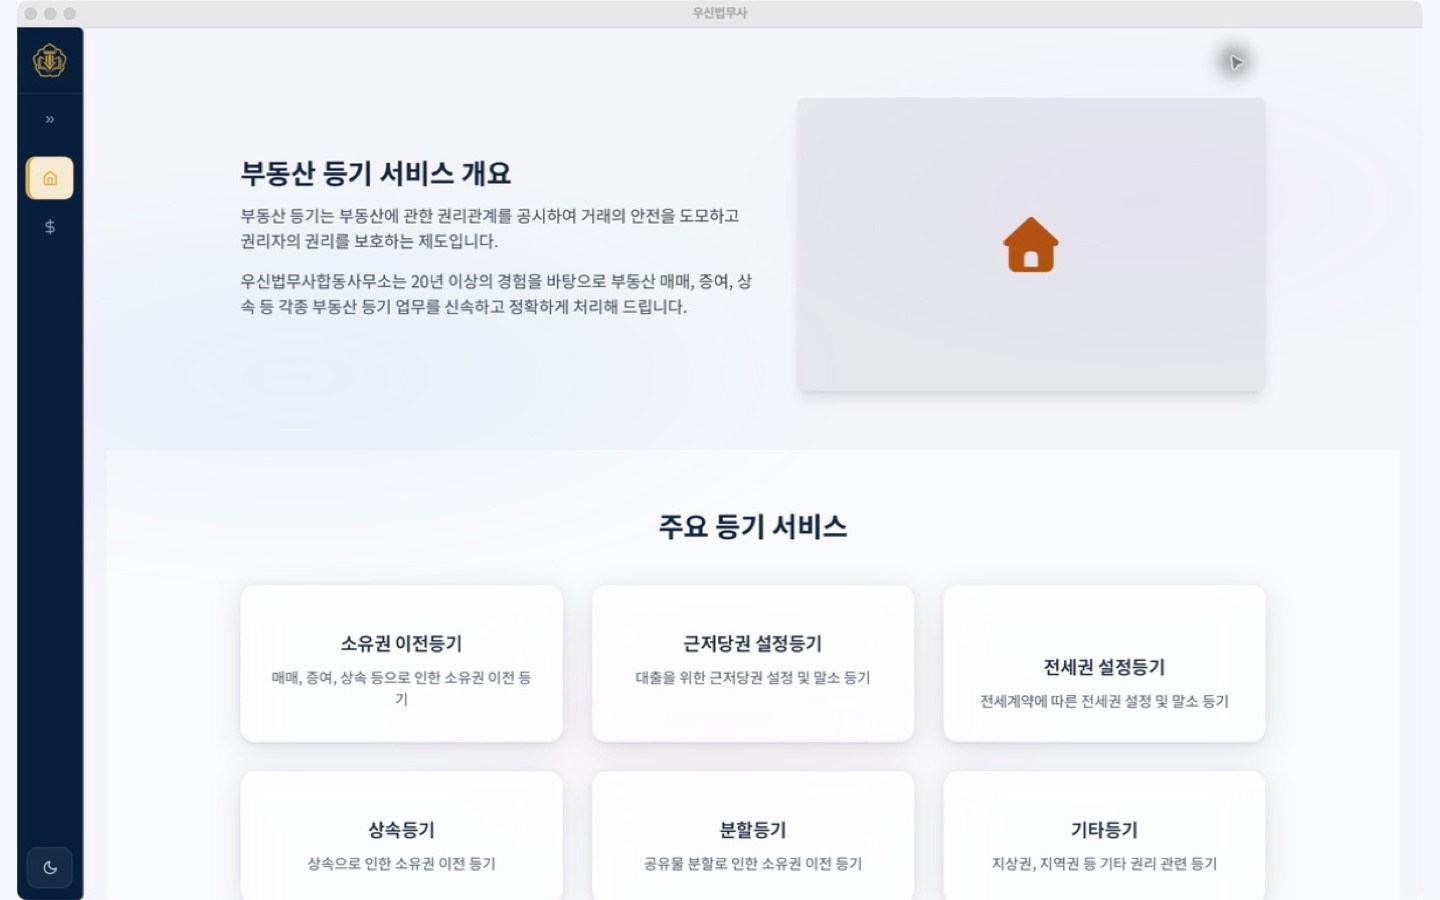Click paragraph starting 부동산 등기는 부동산에 관한

click(490, 228)
